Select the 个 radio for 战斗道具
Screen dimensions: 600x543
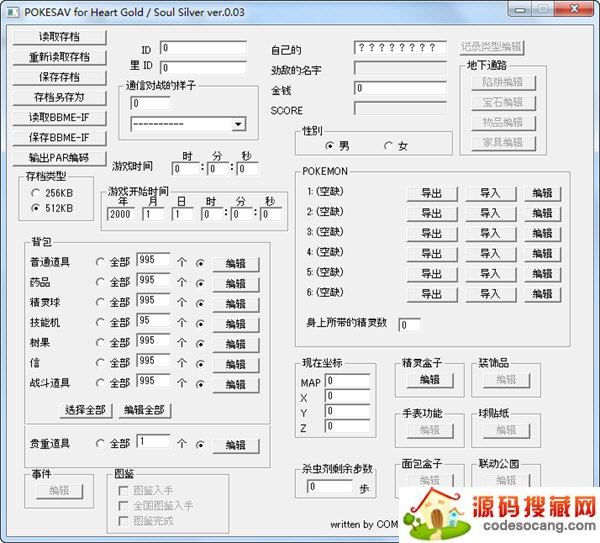[200, 384]
